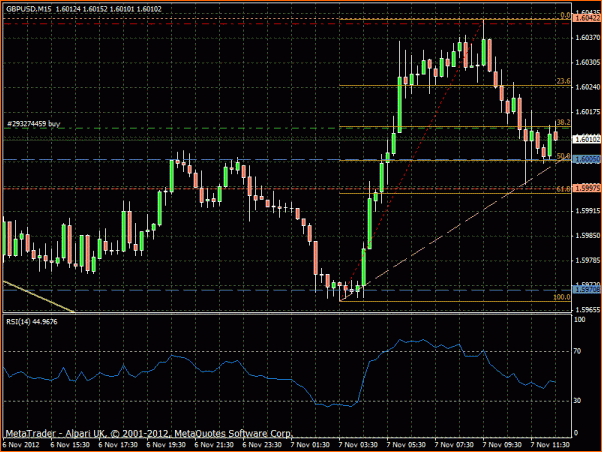Click the blue 1.60050 price tag

pyautogui.click(x=587, y=159)
